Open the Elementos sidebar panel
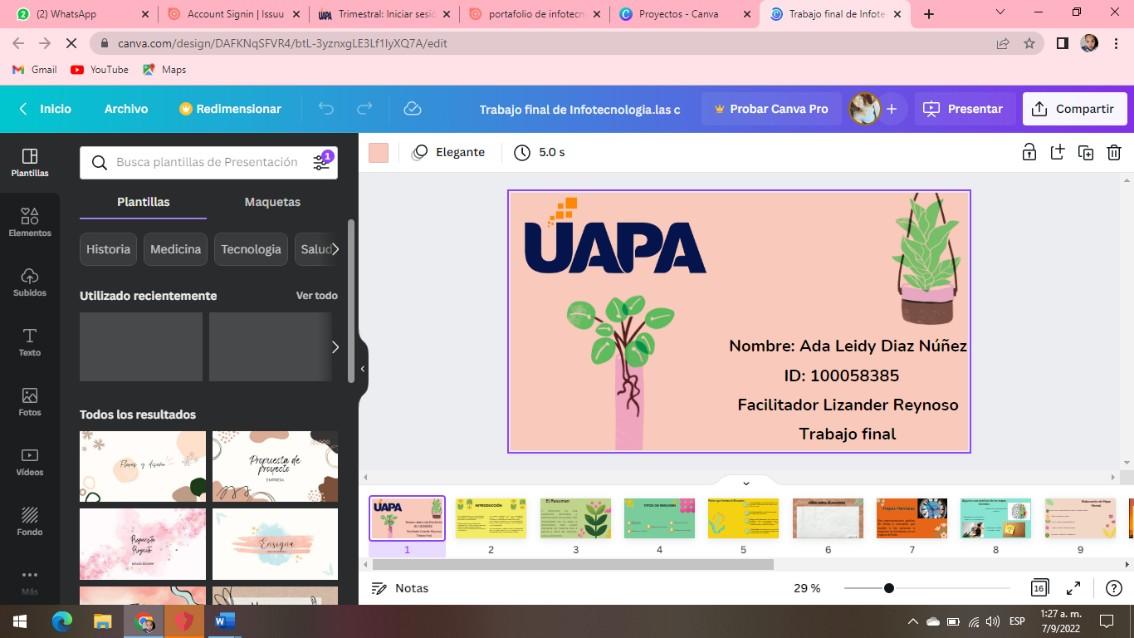Viewport: 1134px width, 638px height. pos(30,222)
